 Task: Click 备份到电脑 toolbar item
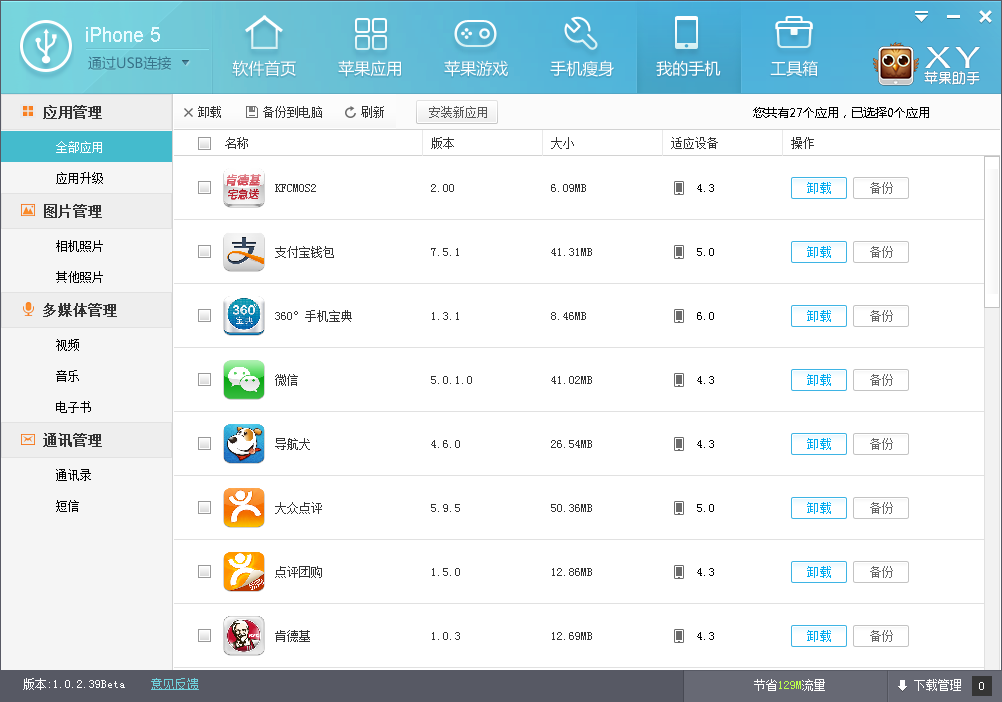[x=284, y=112]
